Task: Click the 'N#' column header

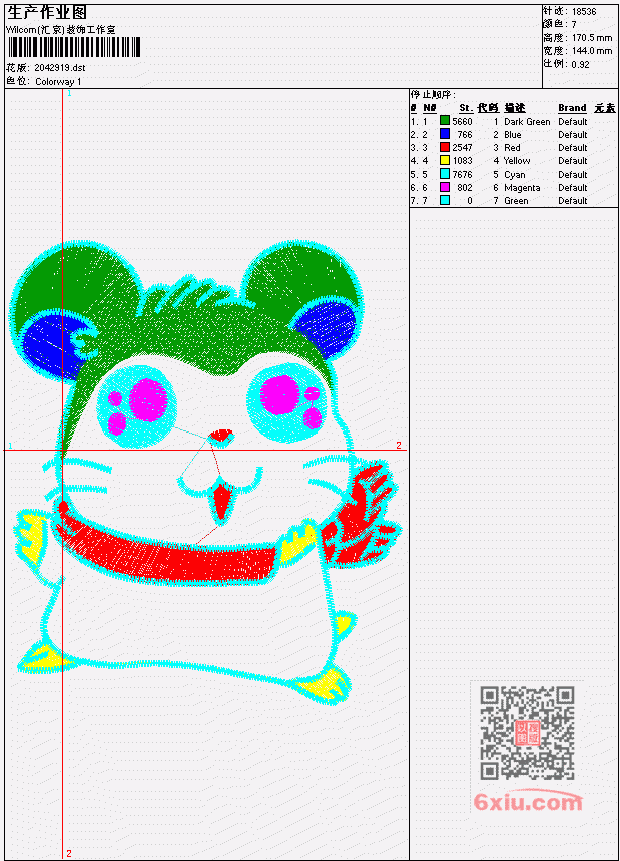Action: pos(430,108)
